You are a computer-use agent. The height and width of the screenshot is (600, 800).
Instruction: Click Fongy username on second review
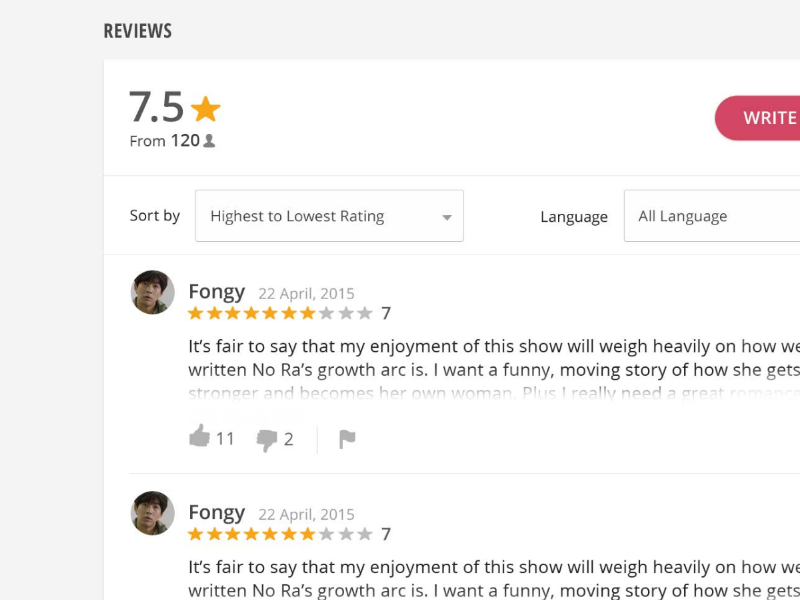click(216, 512)
